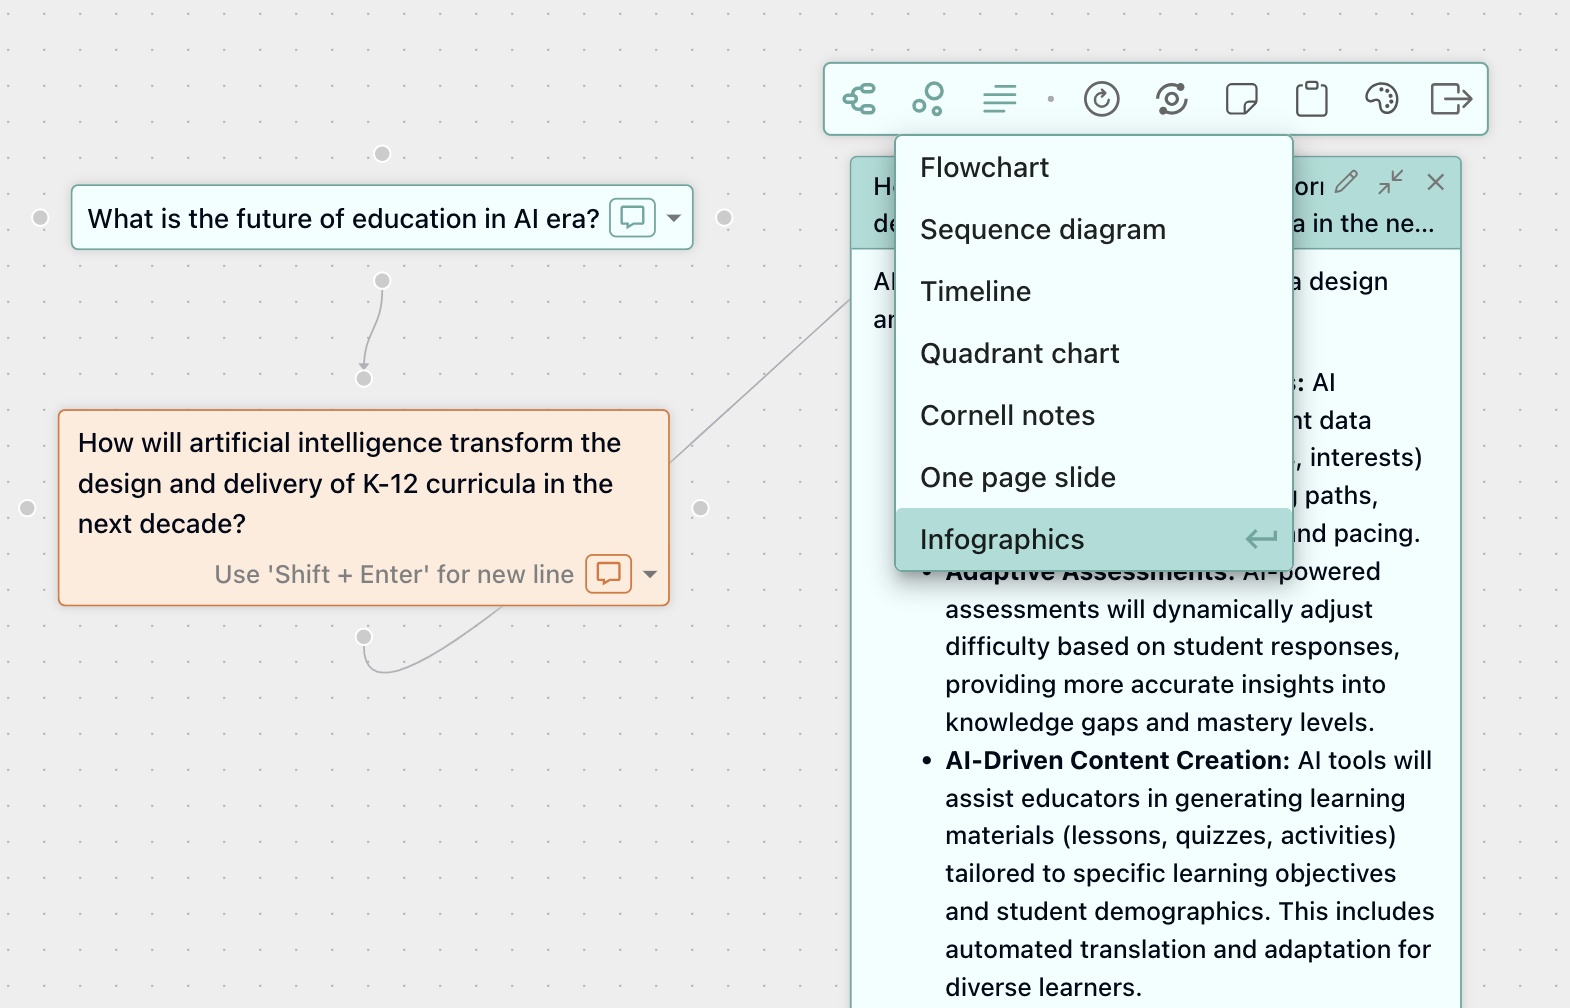Open the chat bubble on the K-12 curricula question
1570x1008 pixels.
click(608, 574)
